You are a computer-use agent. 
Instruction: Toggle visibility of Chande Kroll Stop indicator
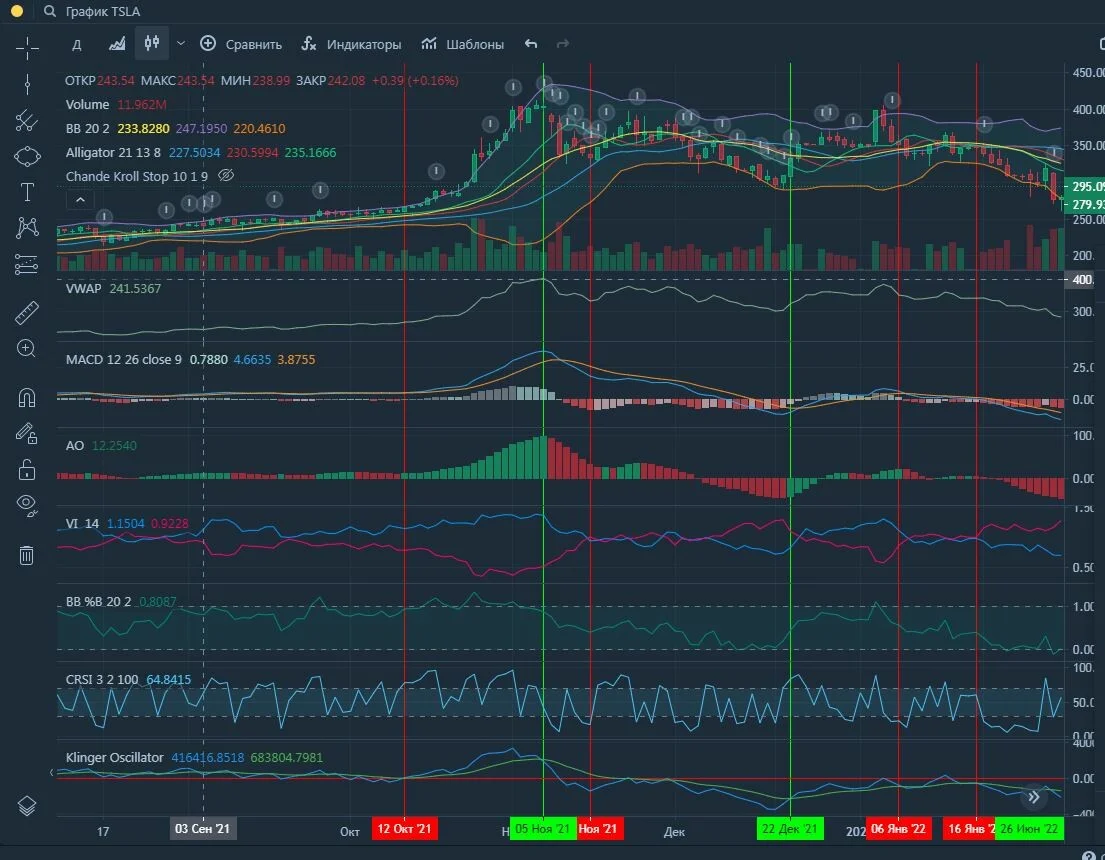226,176
